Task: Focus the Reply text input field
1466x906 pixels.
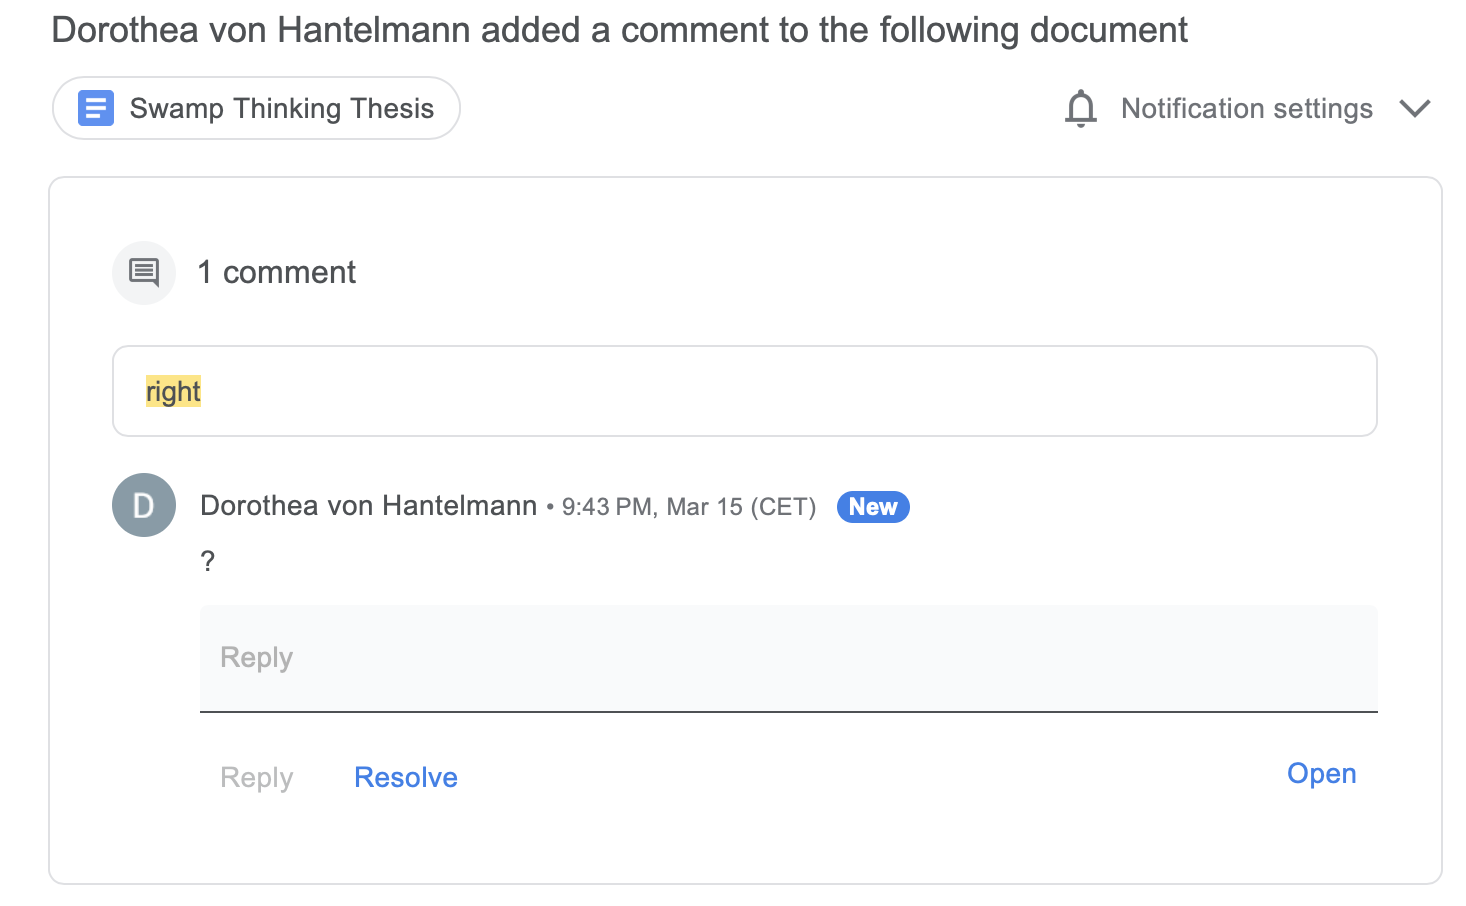Action: click(x=788, y=658)
